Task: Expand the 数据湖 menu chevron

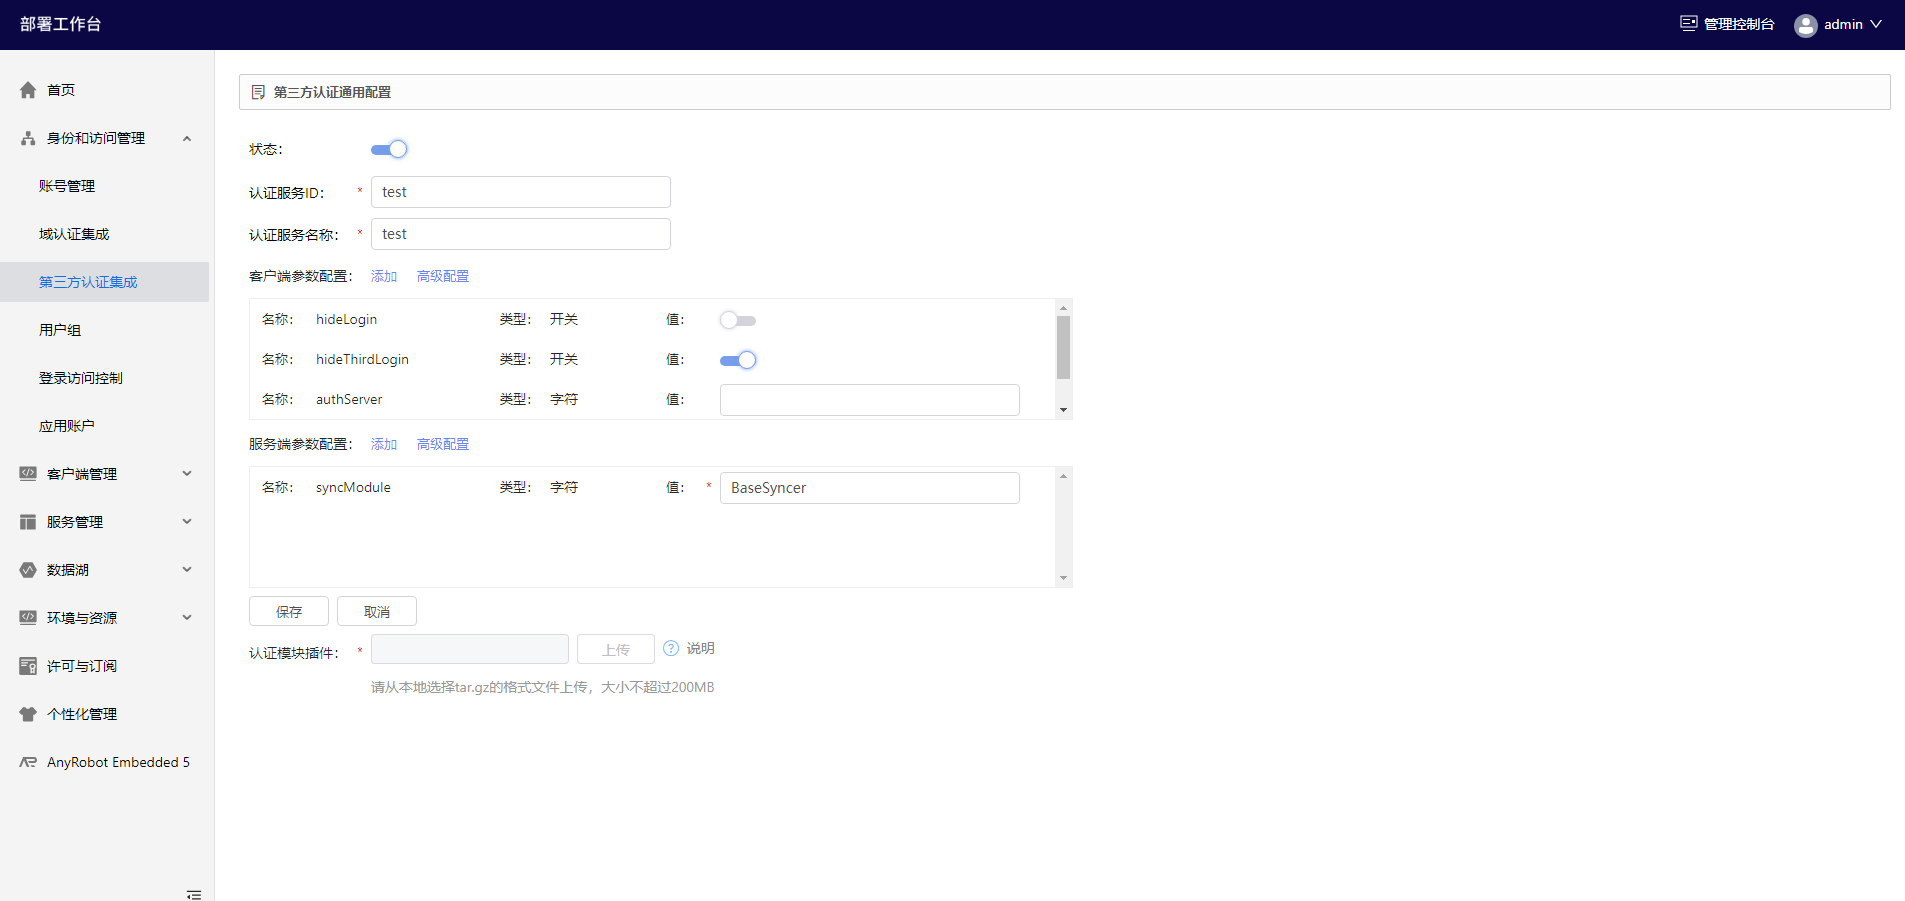Action: coord(187,570)
